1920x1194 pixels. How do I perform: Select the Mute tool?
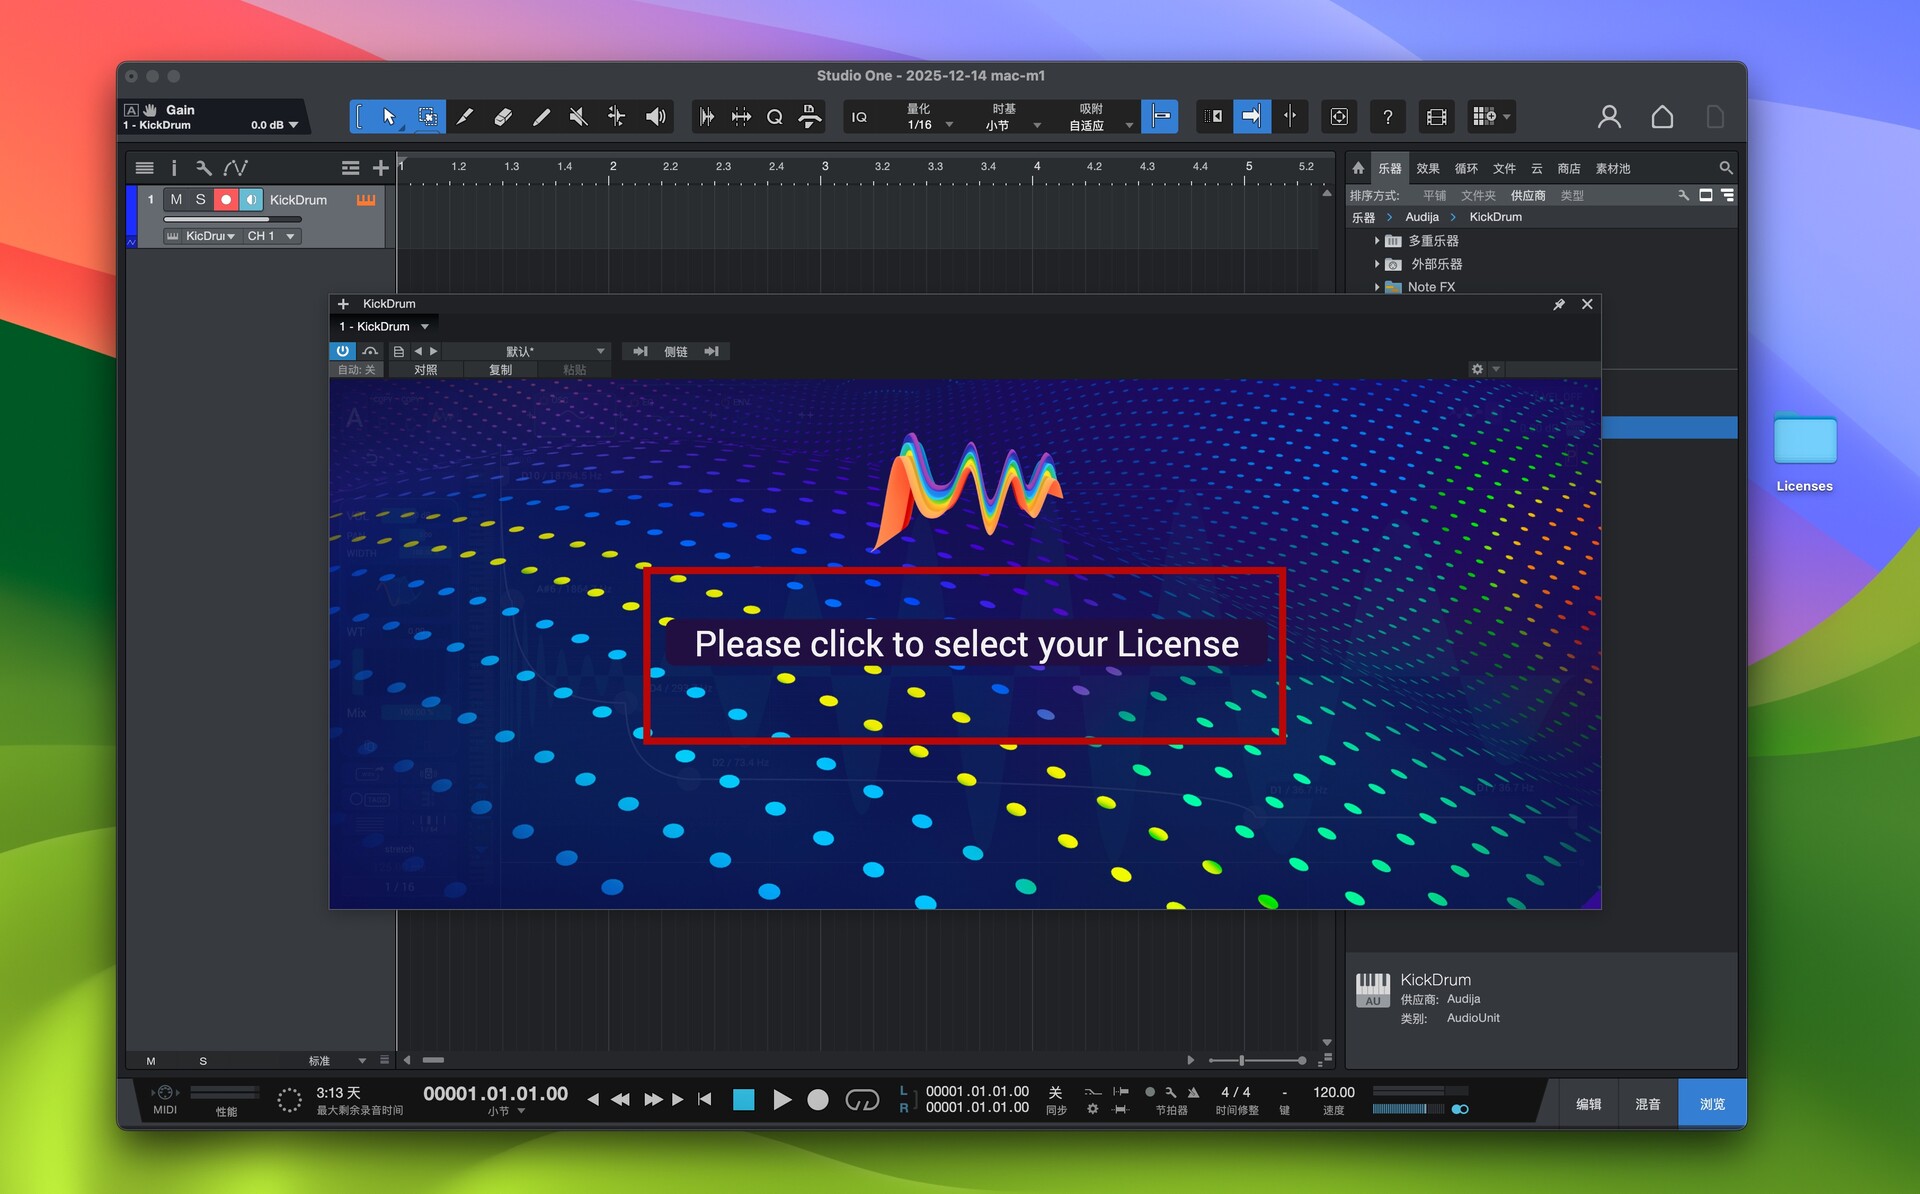pos(578,117)
